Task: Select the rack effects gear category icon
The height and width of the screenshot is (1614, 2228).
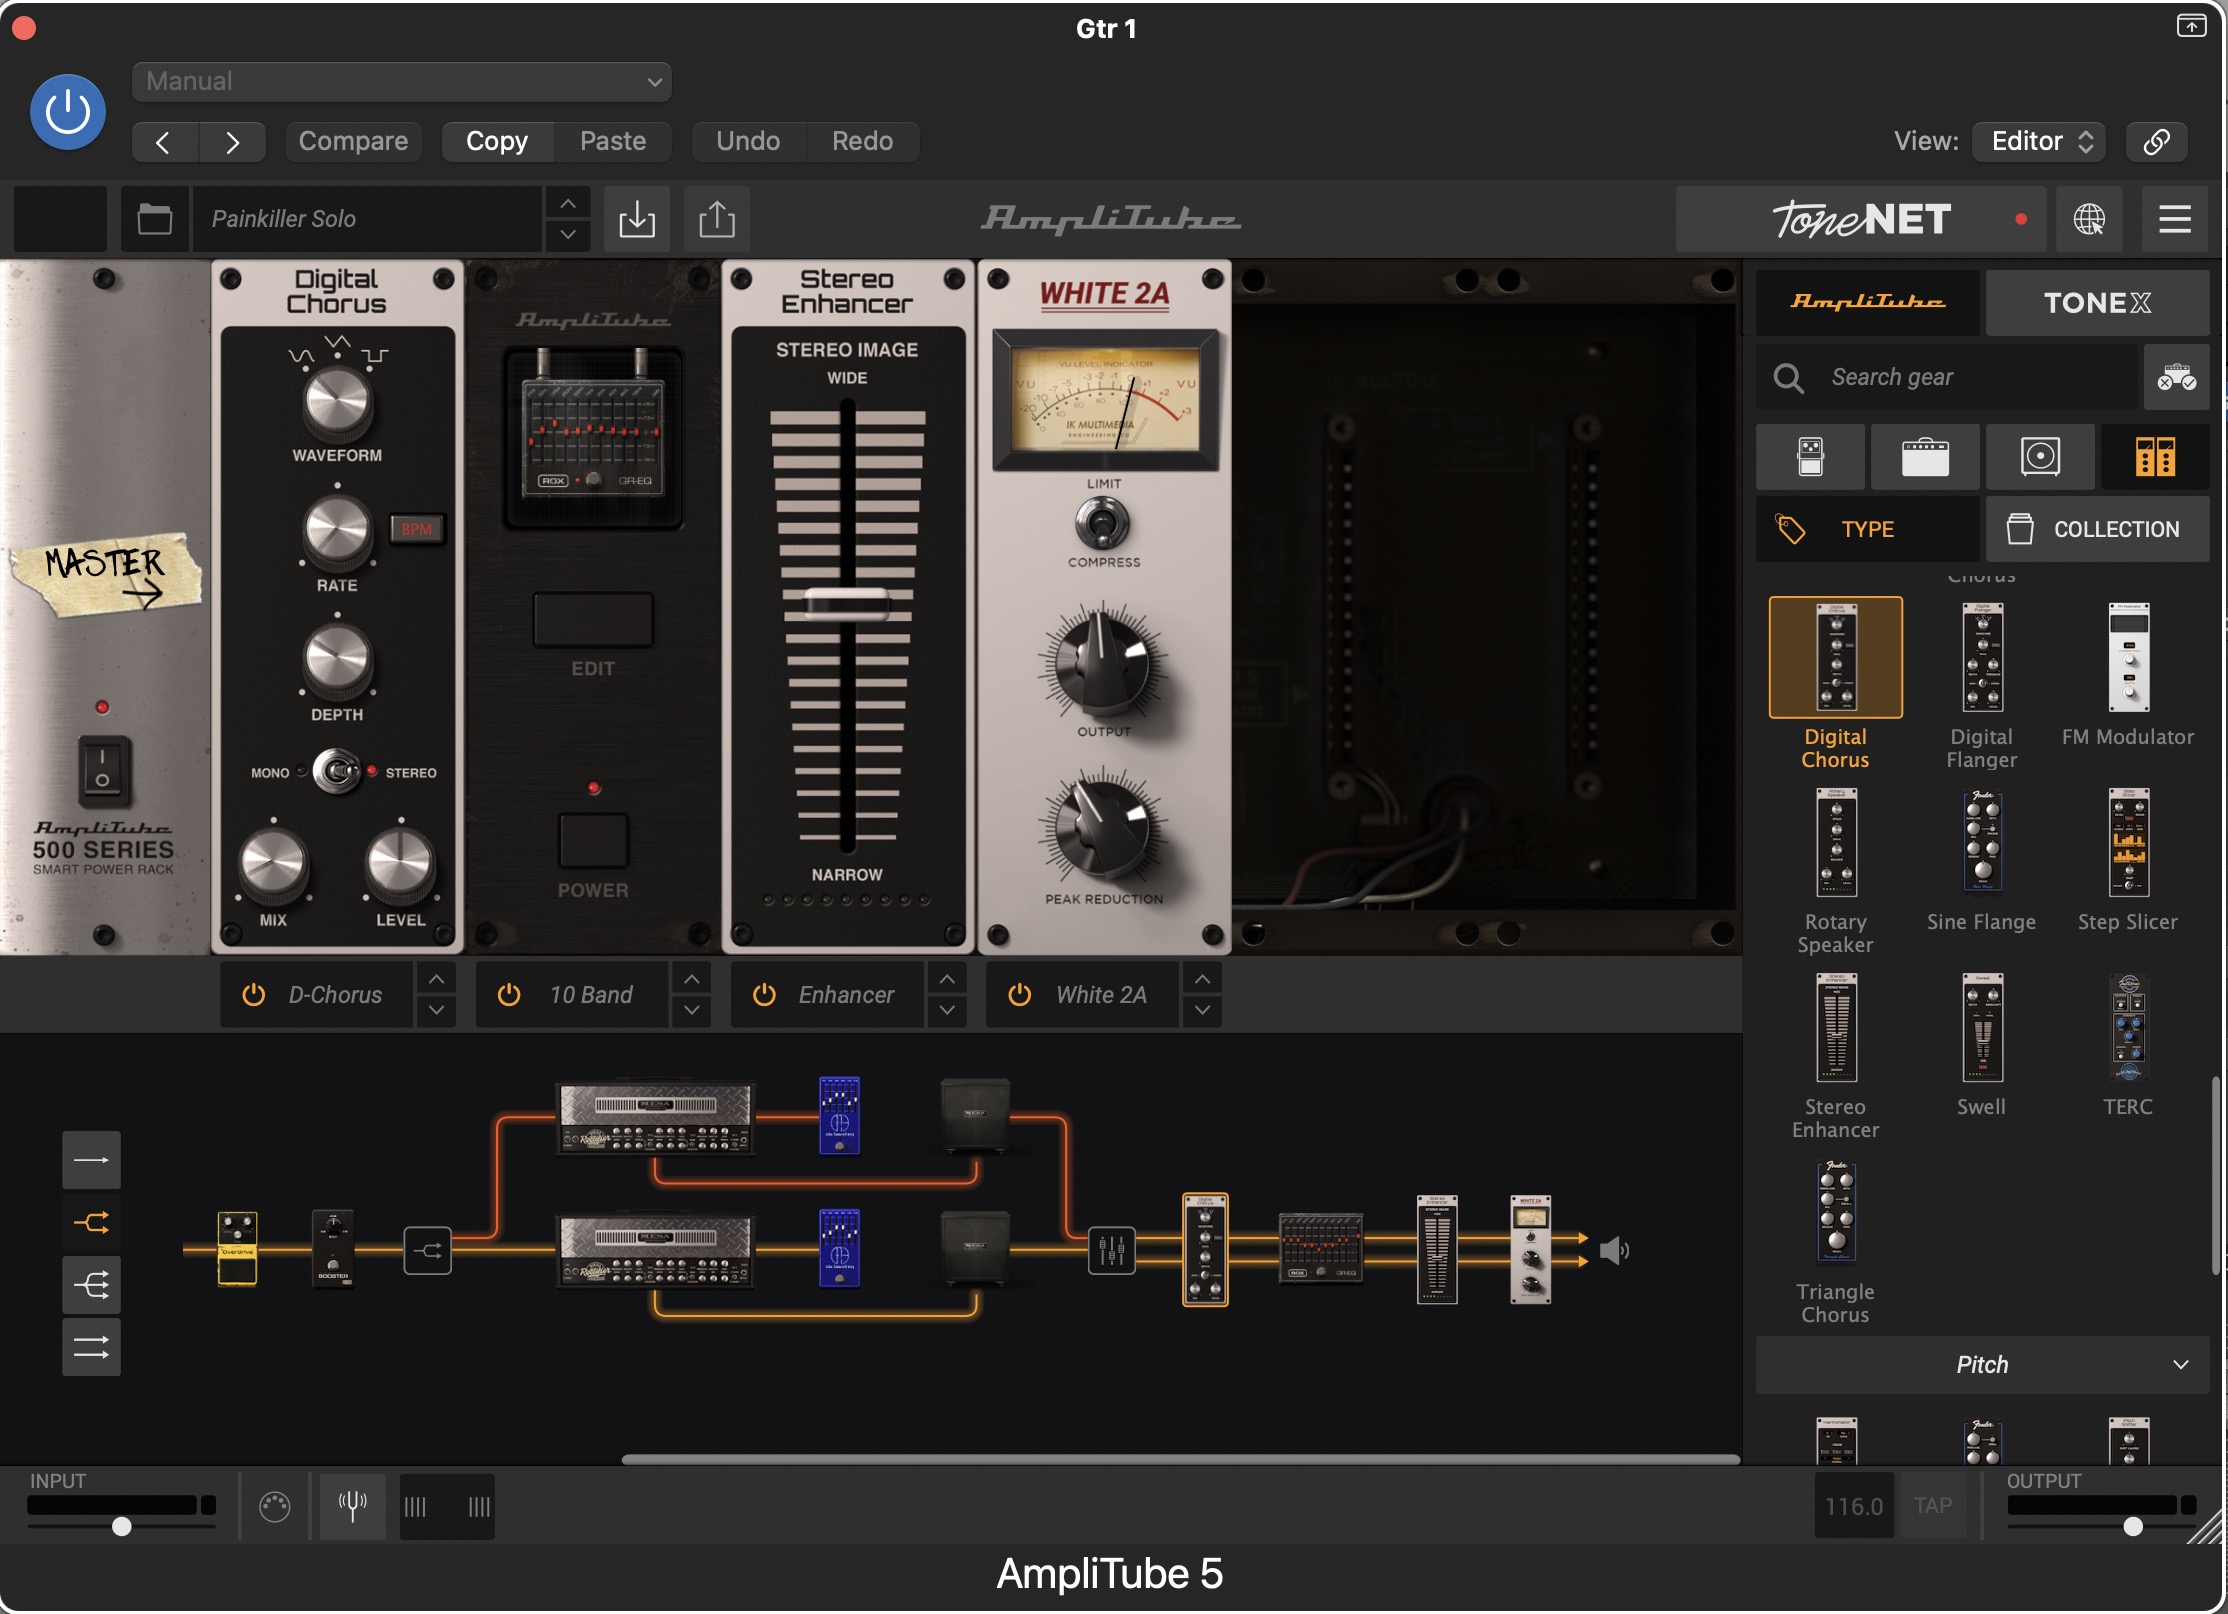Action: tap(2155, 457)
